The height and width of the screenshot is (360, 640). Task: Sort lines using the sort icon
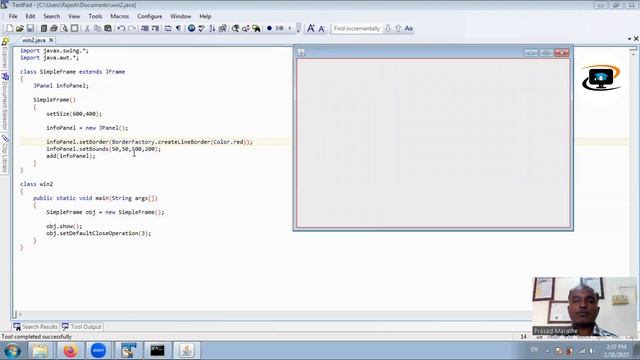(x=212, y=29)
